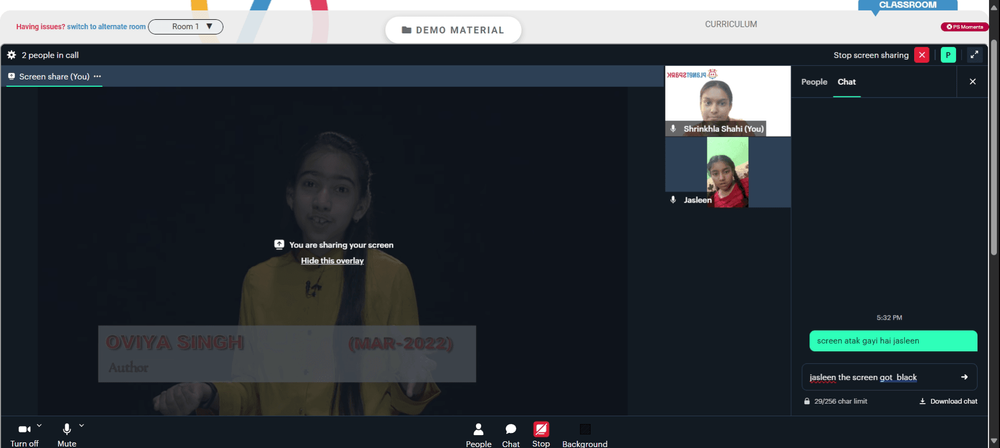Turn off the camera
Screen dimensions: 1000x448
24,435
